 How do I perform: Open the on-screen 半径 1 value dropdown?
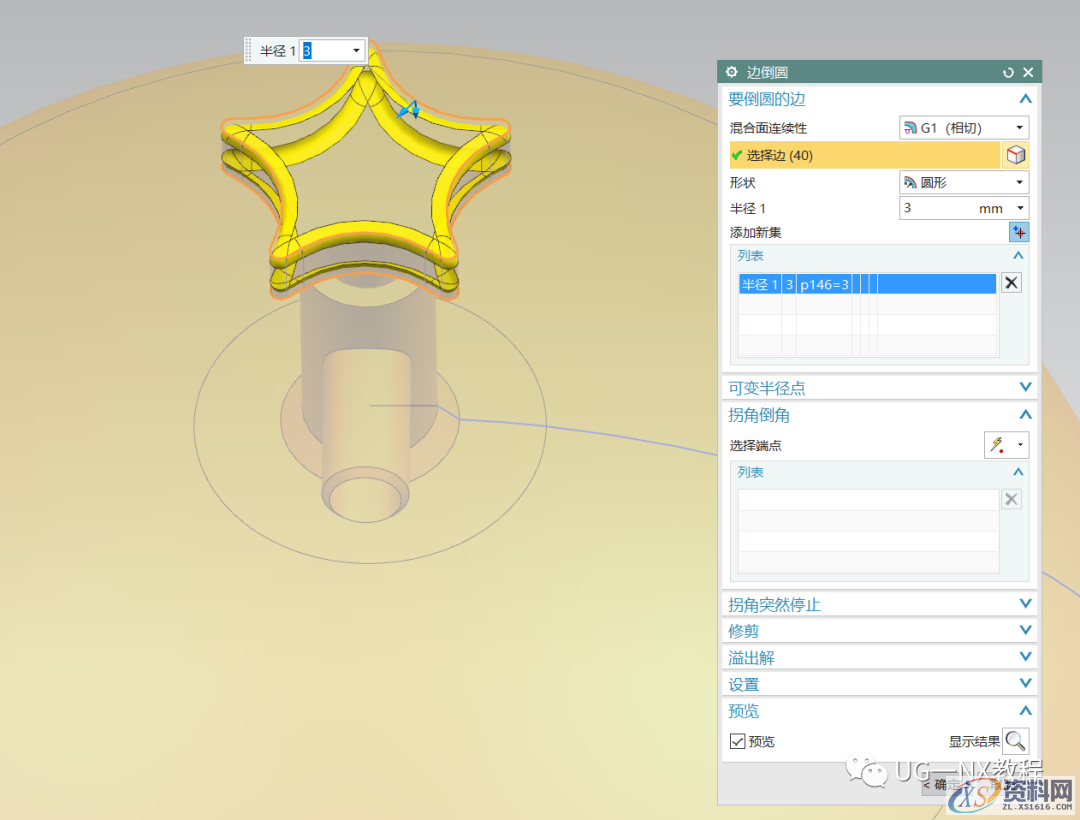tap(356, 50)
